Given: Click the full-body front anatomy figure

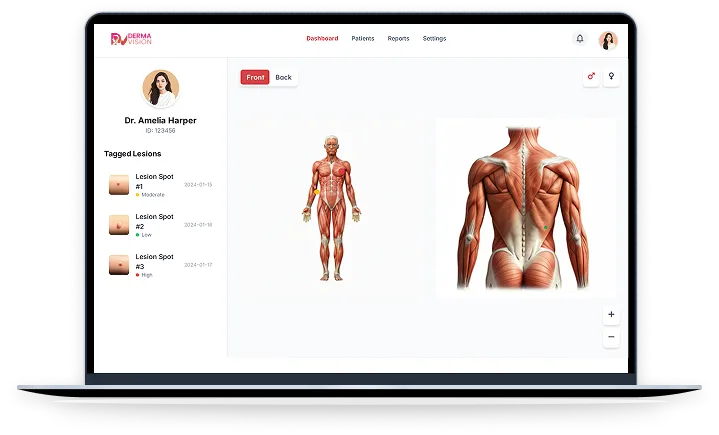Looking at the screenshot, I should [x=332, y=208].
